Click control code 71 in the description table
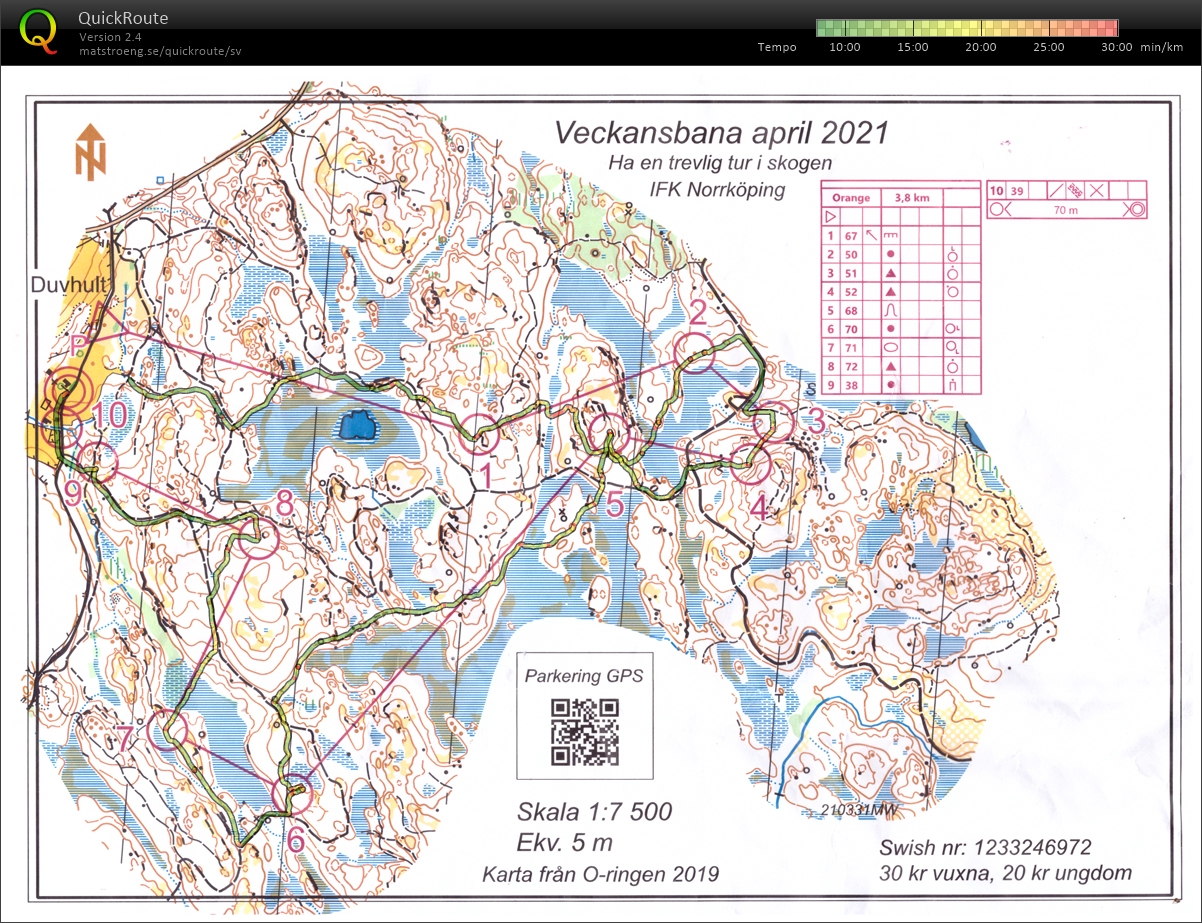Viewport: 1202px width, 923px height. tap(852, 347)
